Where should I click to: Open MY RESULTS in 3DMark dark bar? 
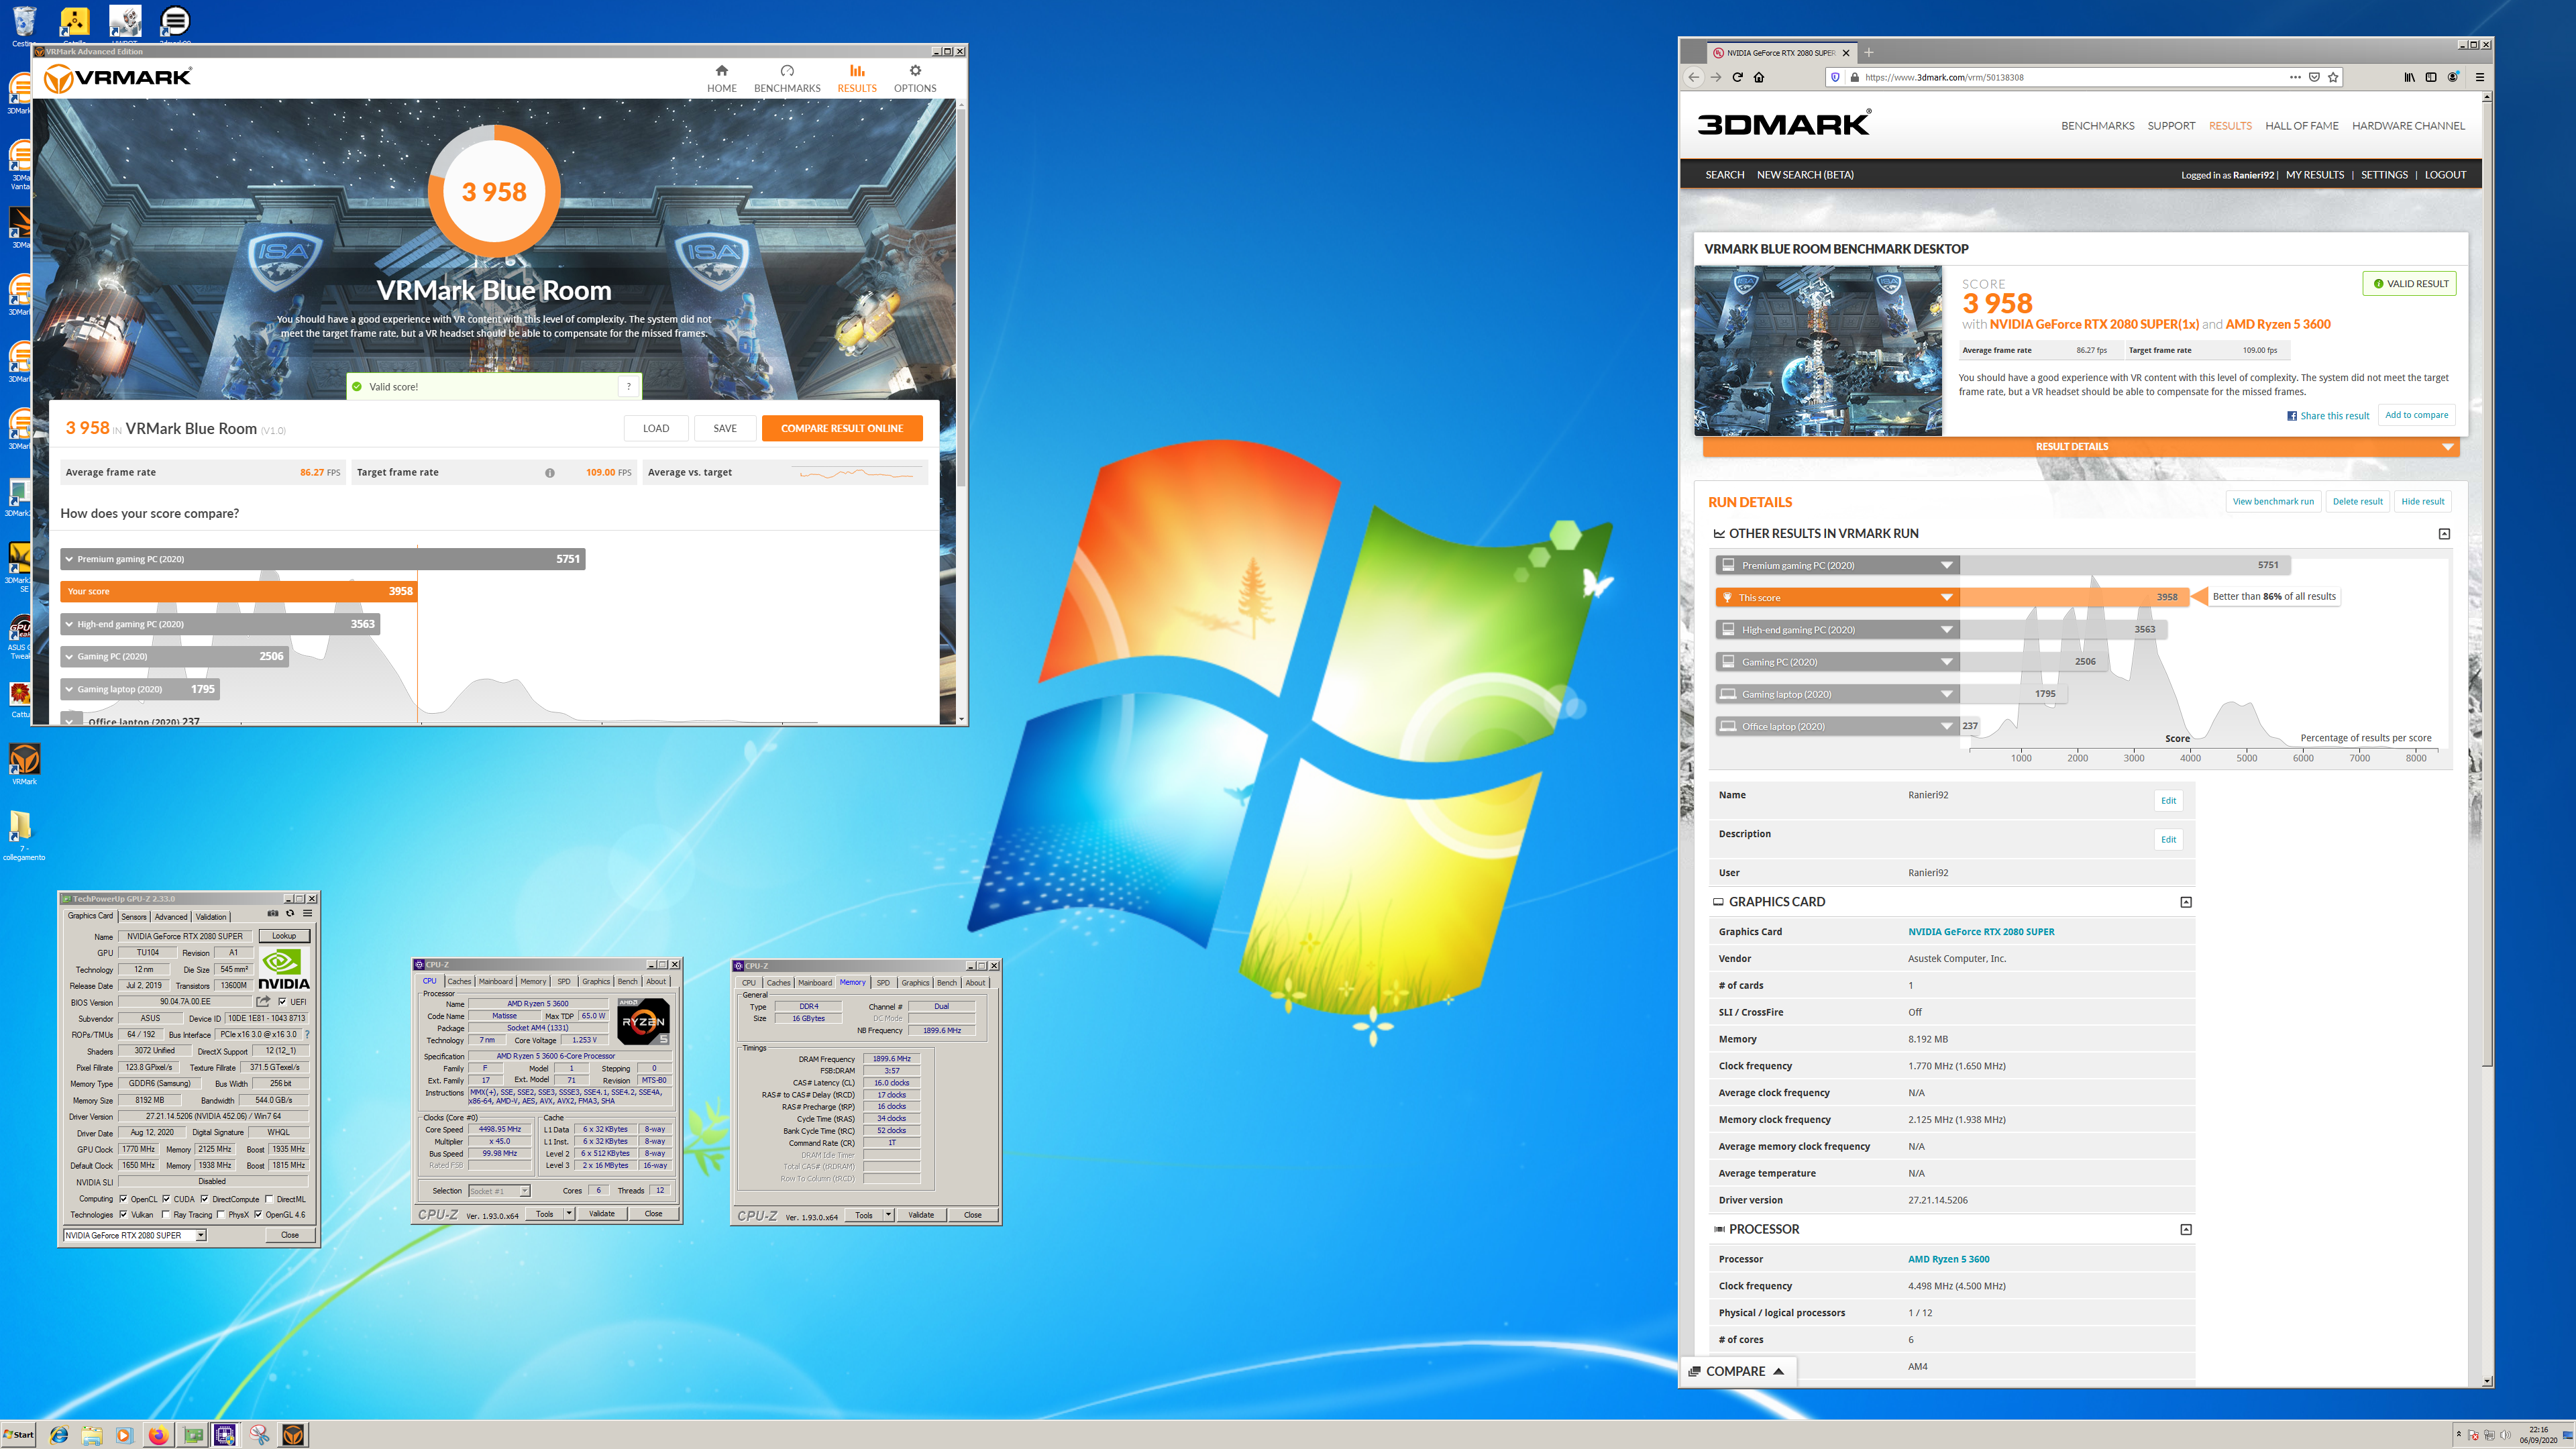coord(2314,175)
